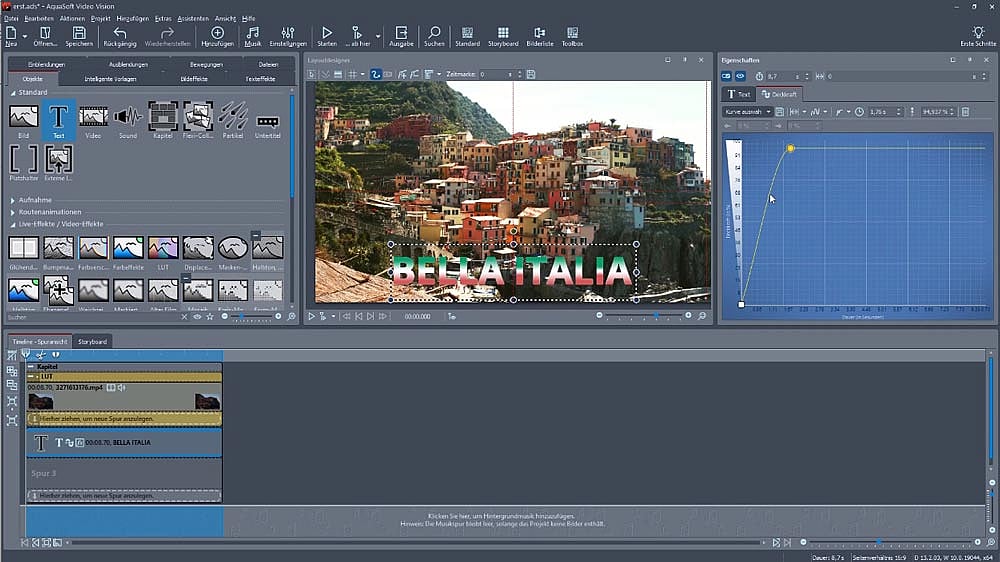Toggle the favorites star filter in Toolbox
Screen dimensions: 1000x562
click(x=212, y=317)
